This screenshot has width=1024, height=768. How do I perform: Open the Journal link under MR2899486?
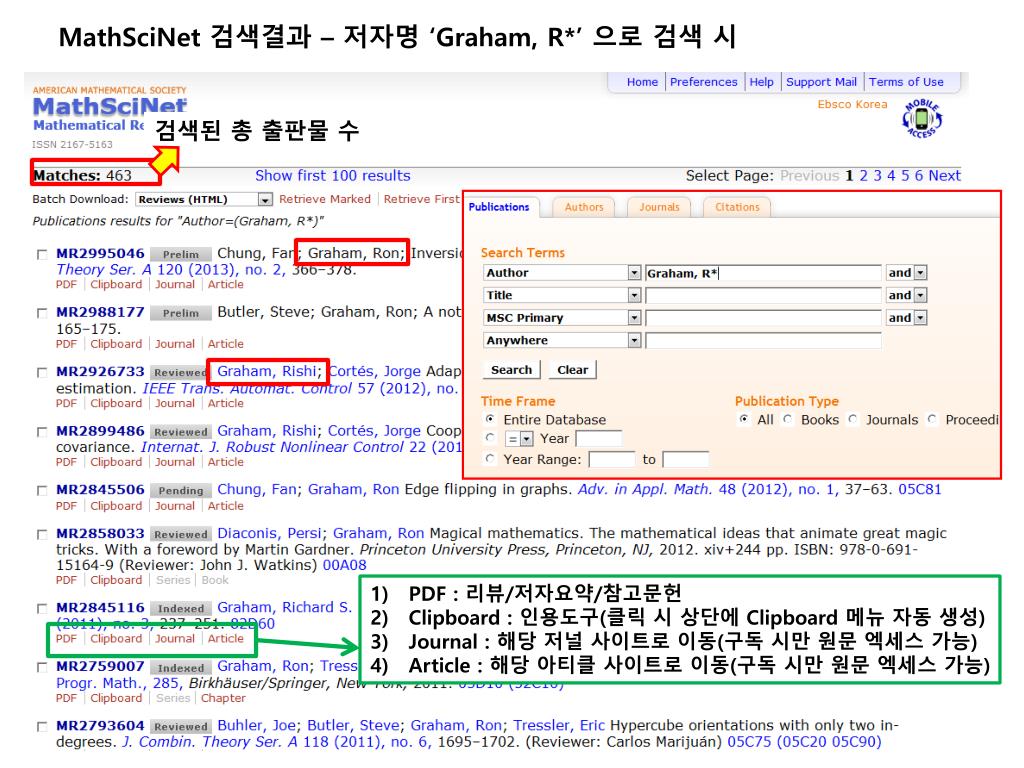[174, 462]
